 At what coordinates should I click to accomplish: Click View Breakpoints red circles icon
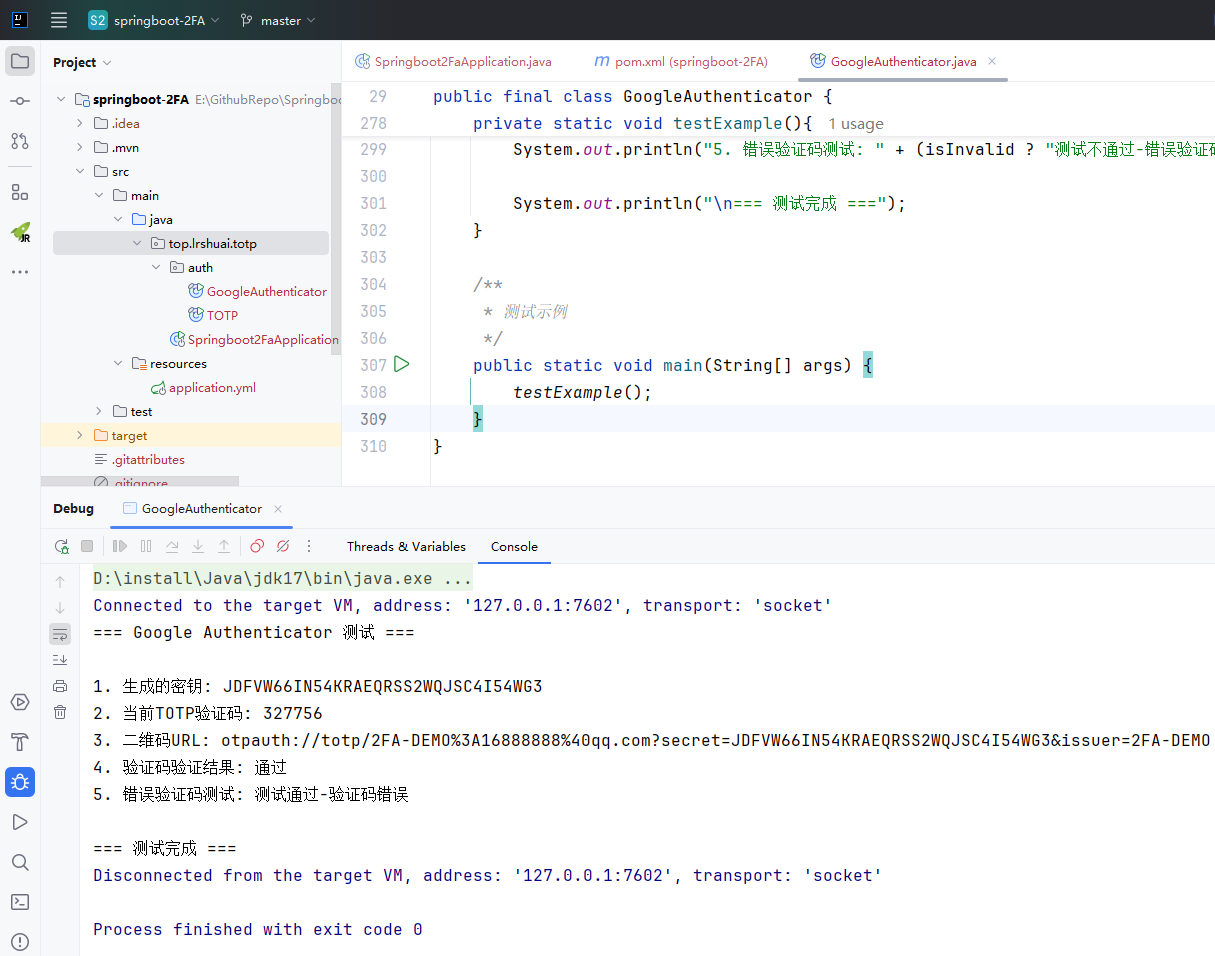point(257,546)
